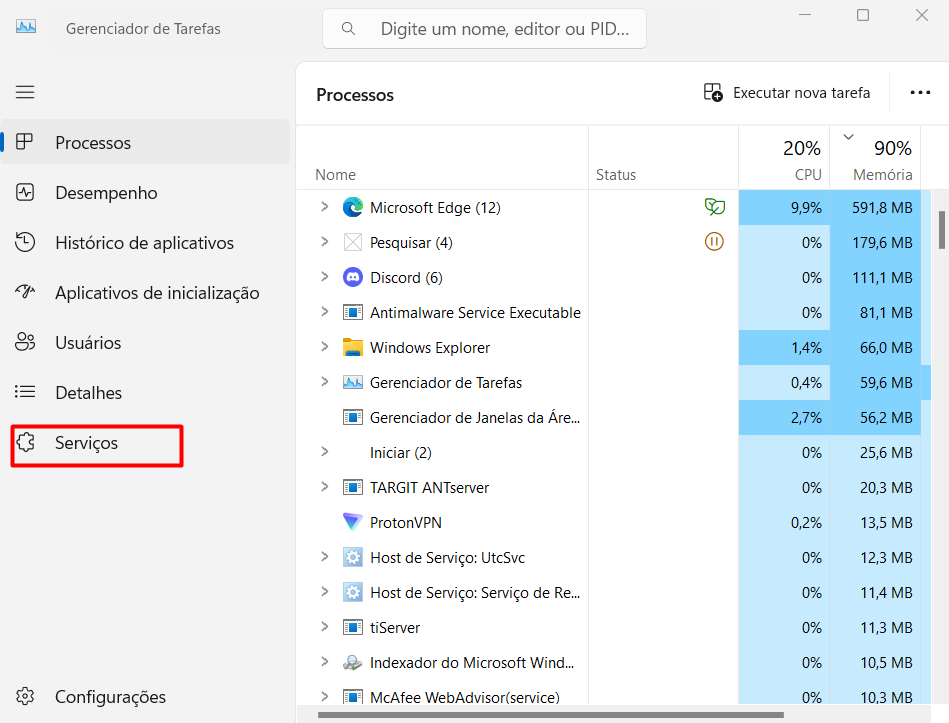Expand the Gerenciador de Tarefas row
Viewport: 949px width, 723px height.
pyautogui.click(x=324, y=382)
